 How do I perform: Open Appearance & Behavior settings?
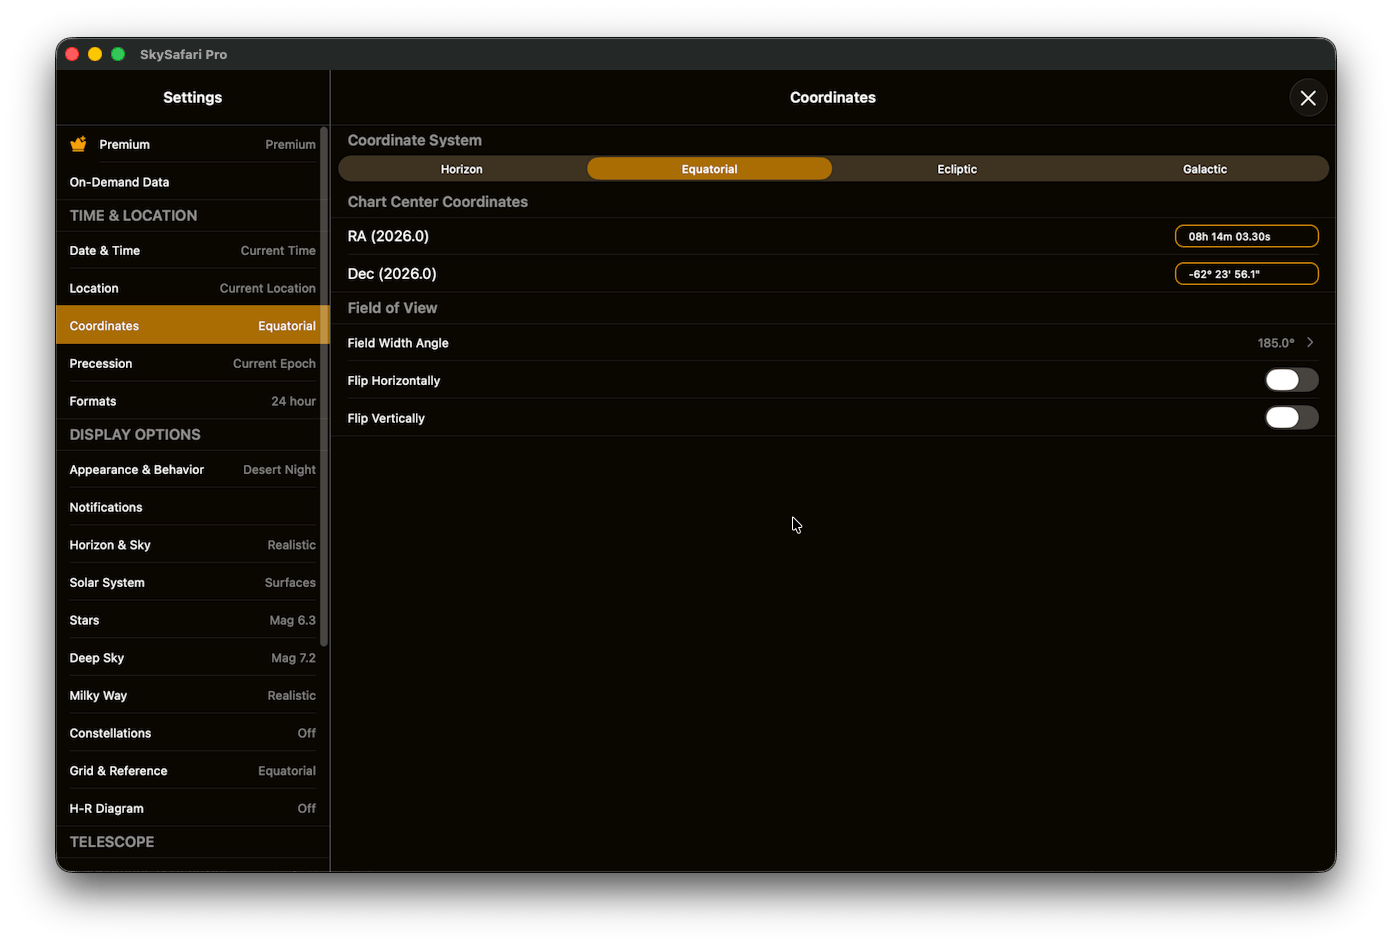pyautogui.click(x=192, y=470)
